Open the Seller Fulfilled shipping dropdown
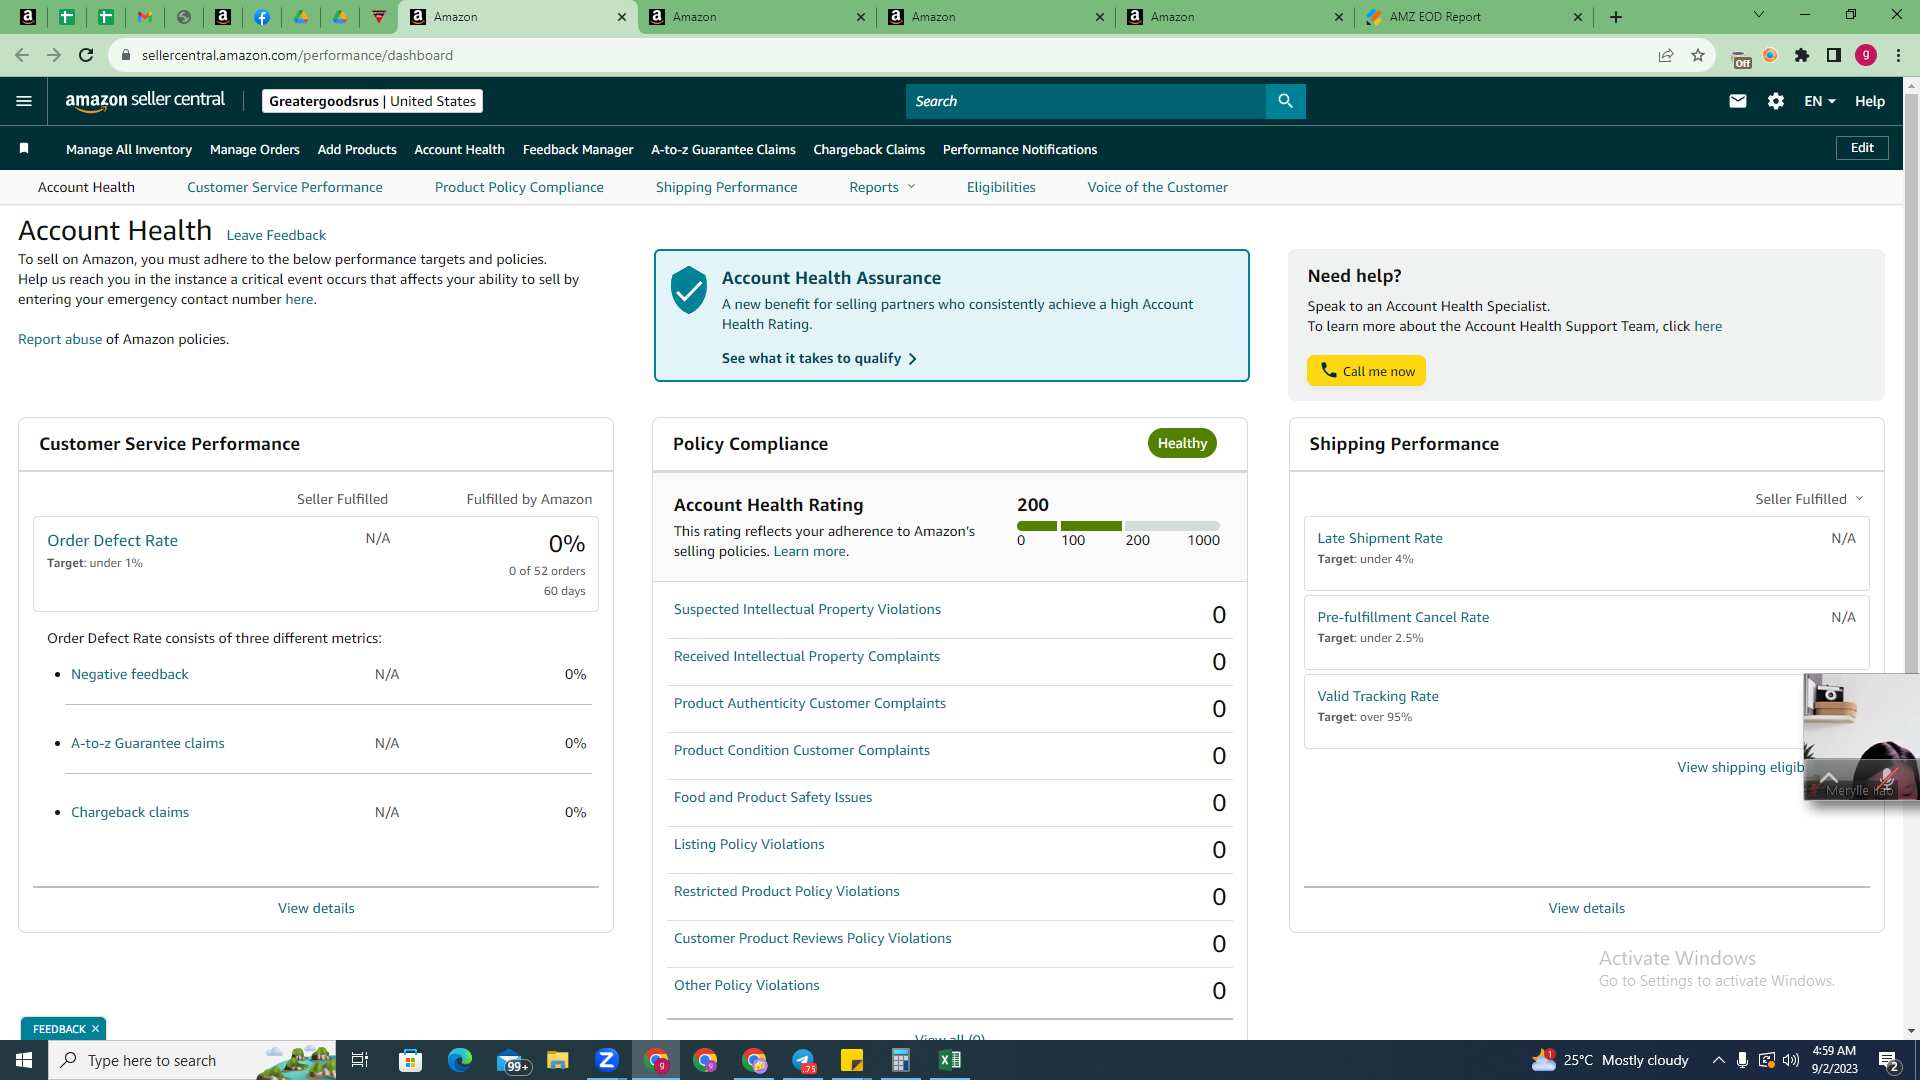The height and width of the screenshot is (1080, 1920). 1810,499
